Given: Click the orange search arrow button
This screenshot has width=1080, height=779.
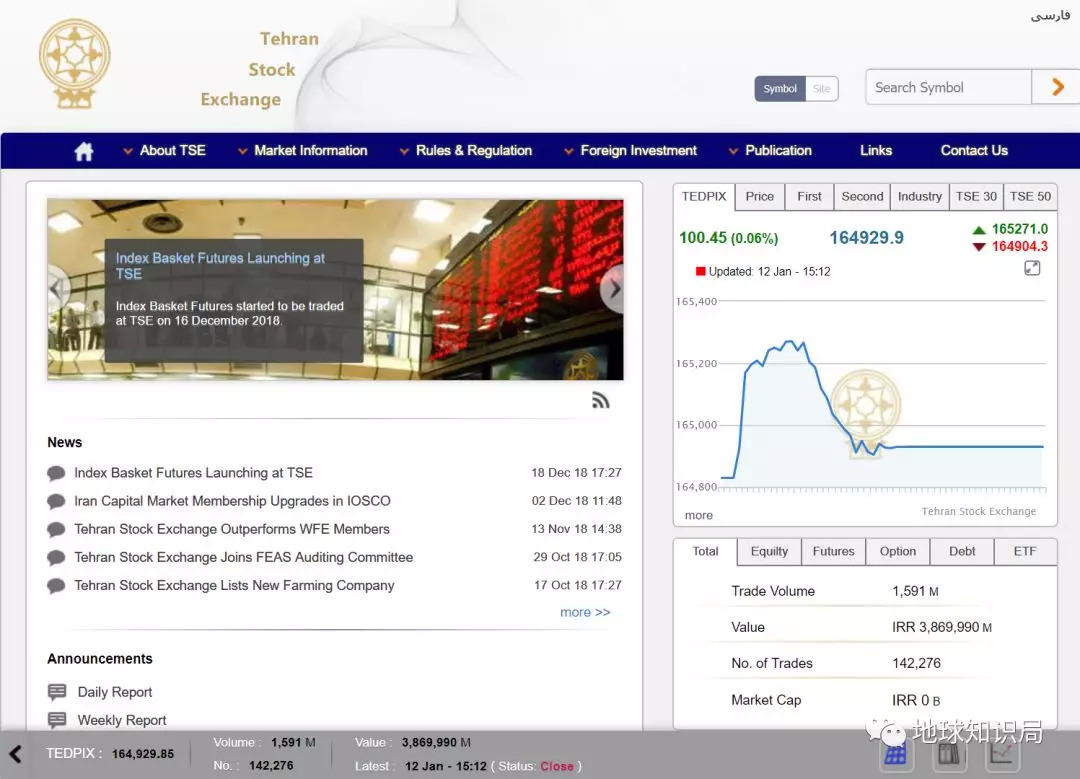Looking at the screenshot, I should pos(1057,88).
